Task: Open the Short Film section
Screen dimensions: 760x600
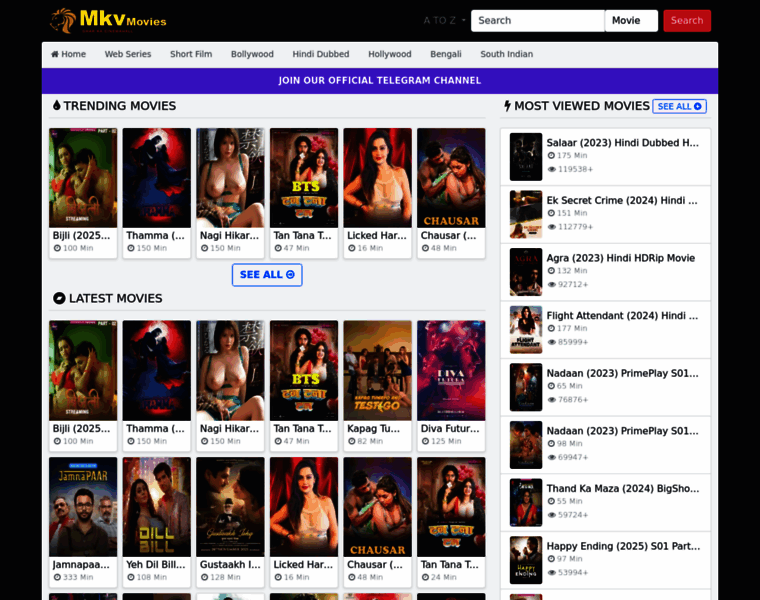Action: pyautogui.click(x=191, y=54)
